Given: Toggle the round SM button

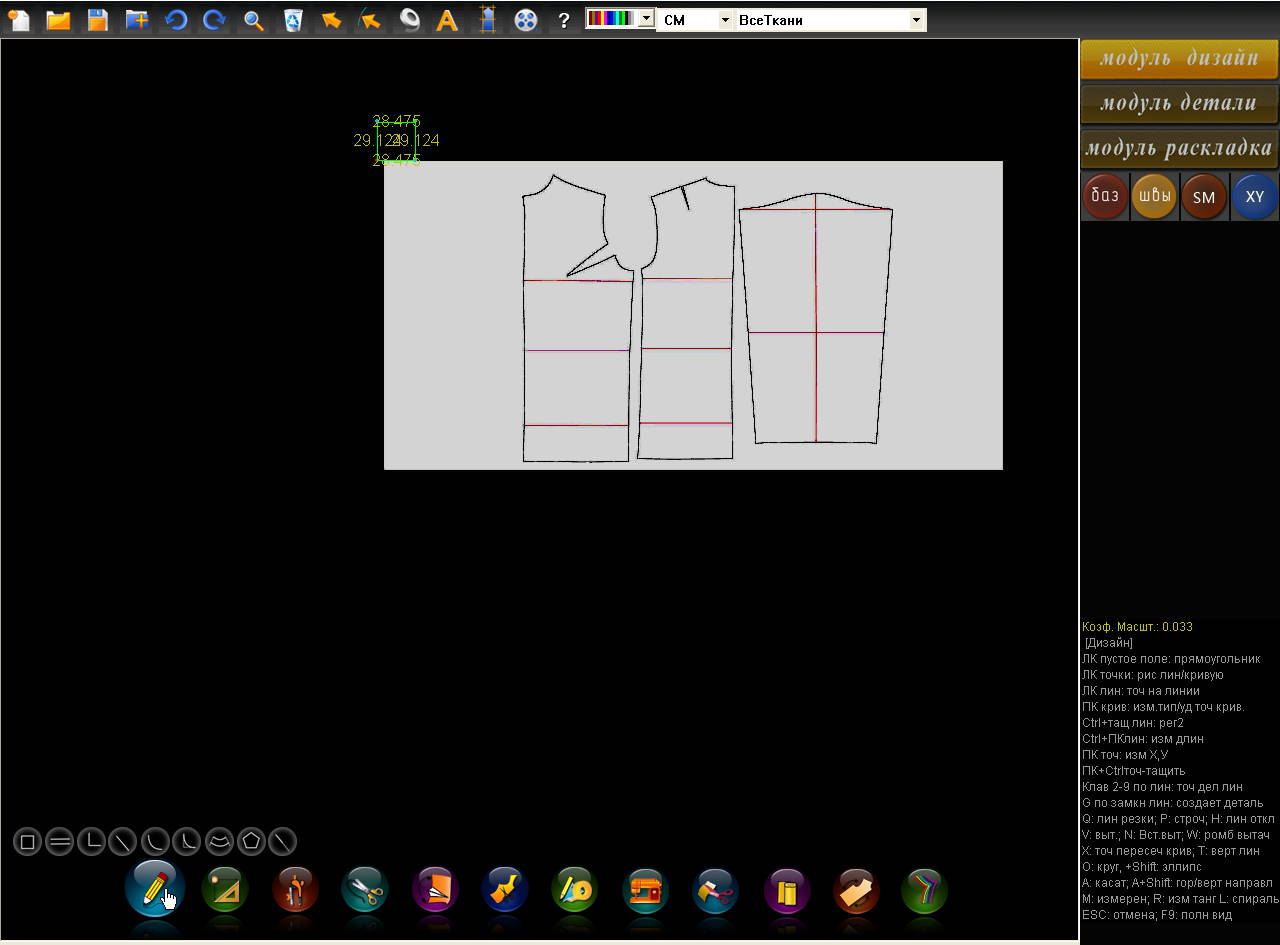Looking at the screenshot, I should 1204,197.
